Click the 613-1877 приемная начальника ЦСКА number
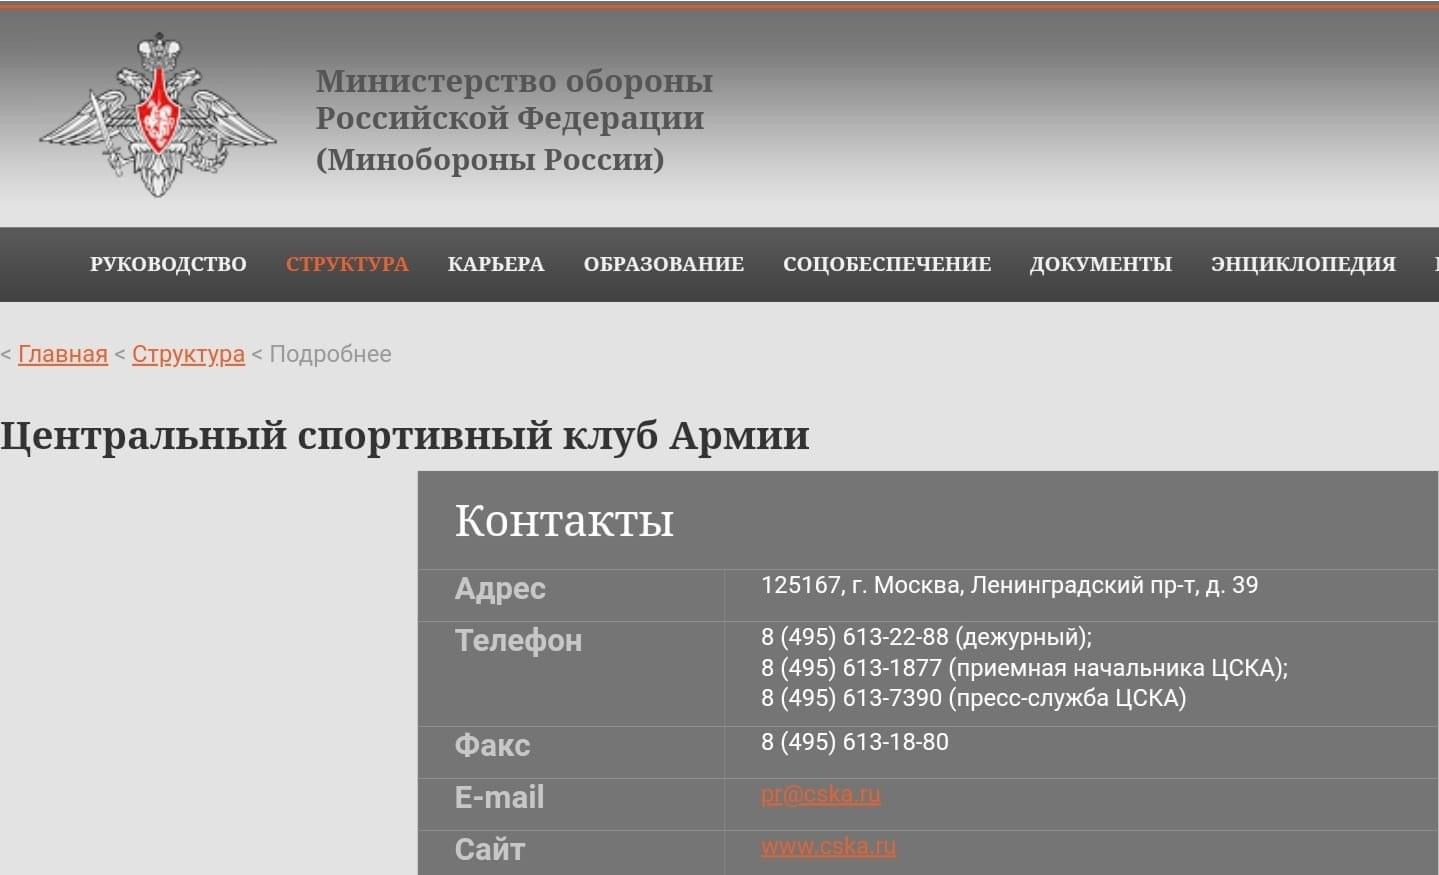Screen dimensions: 1439x875 pos(1025,668)
